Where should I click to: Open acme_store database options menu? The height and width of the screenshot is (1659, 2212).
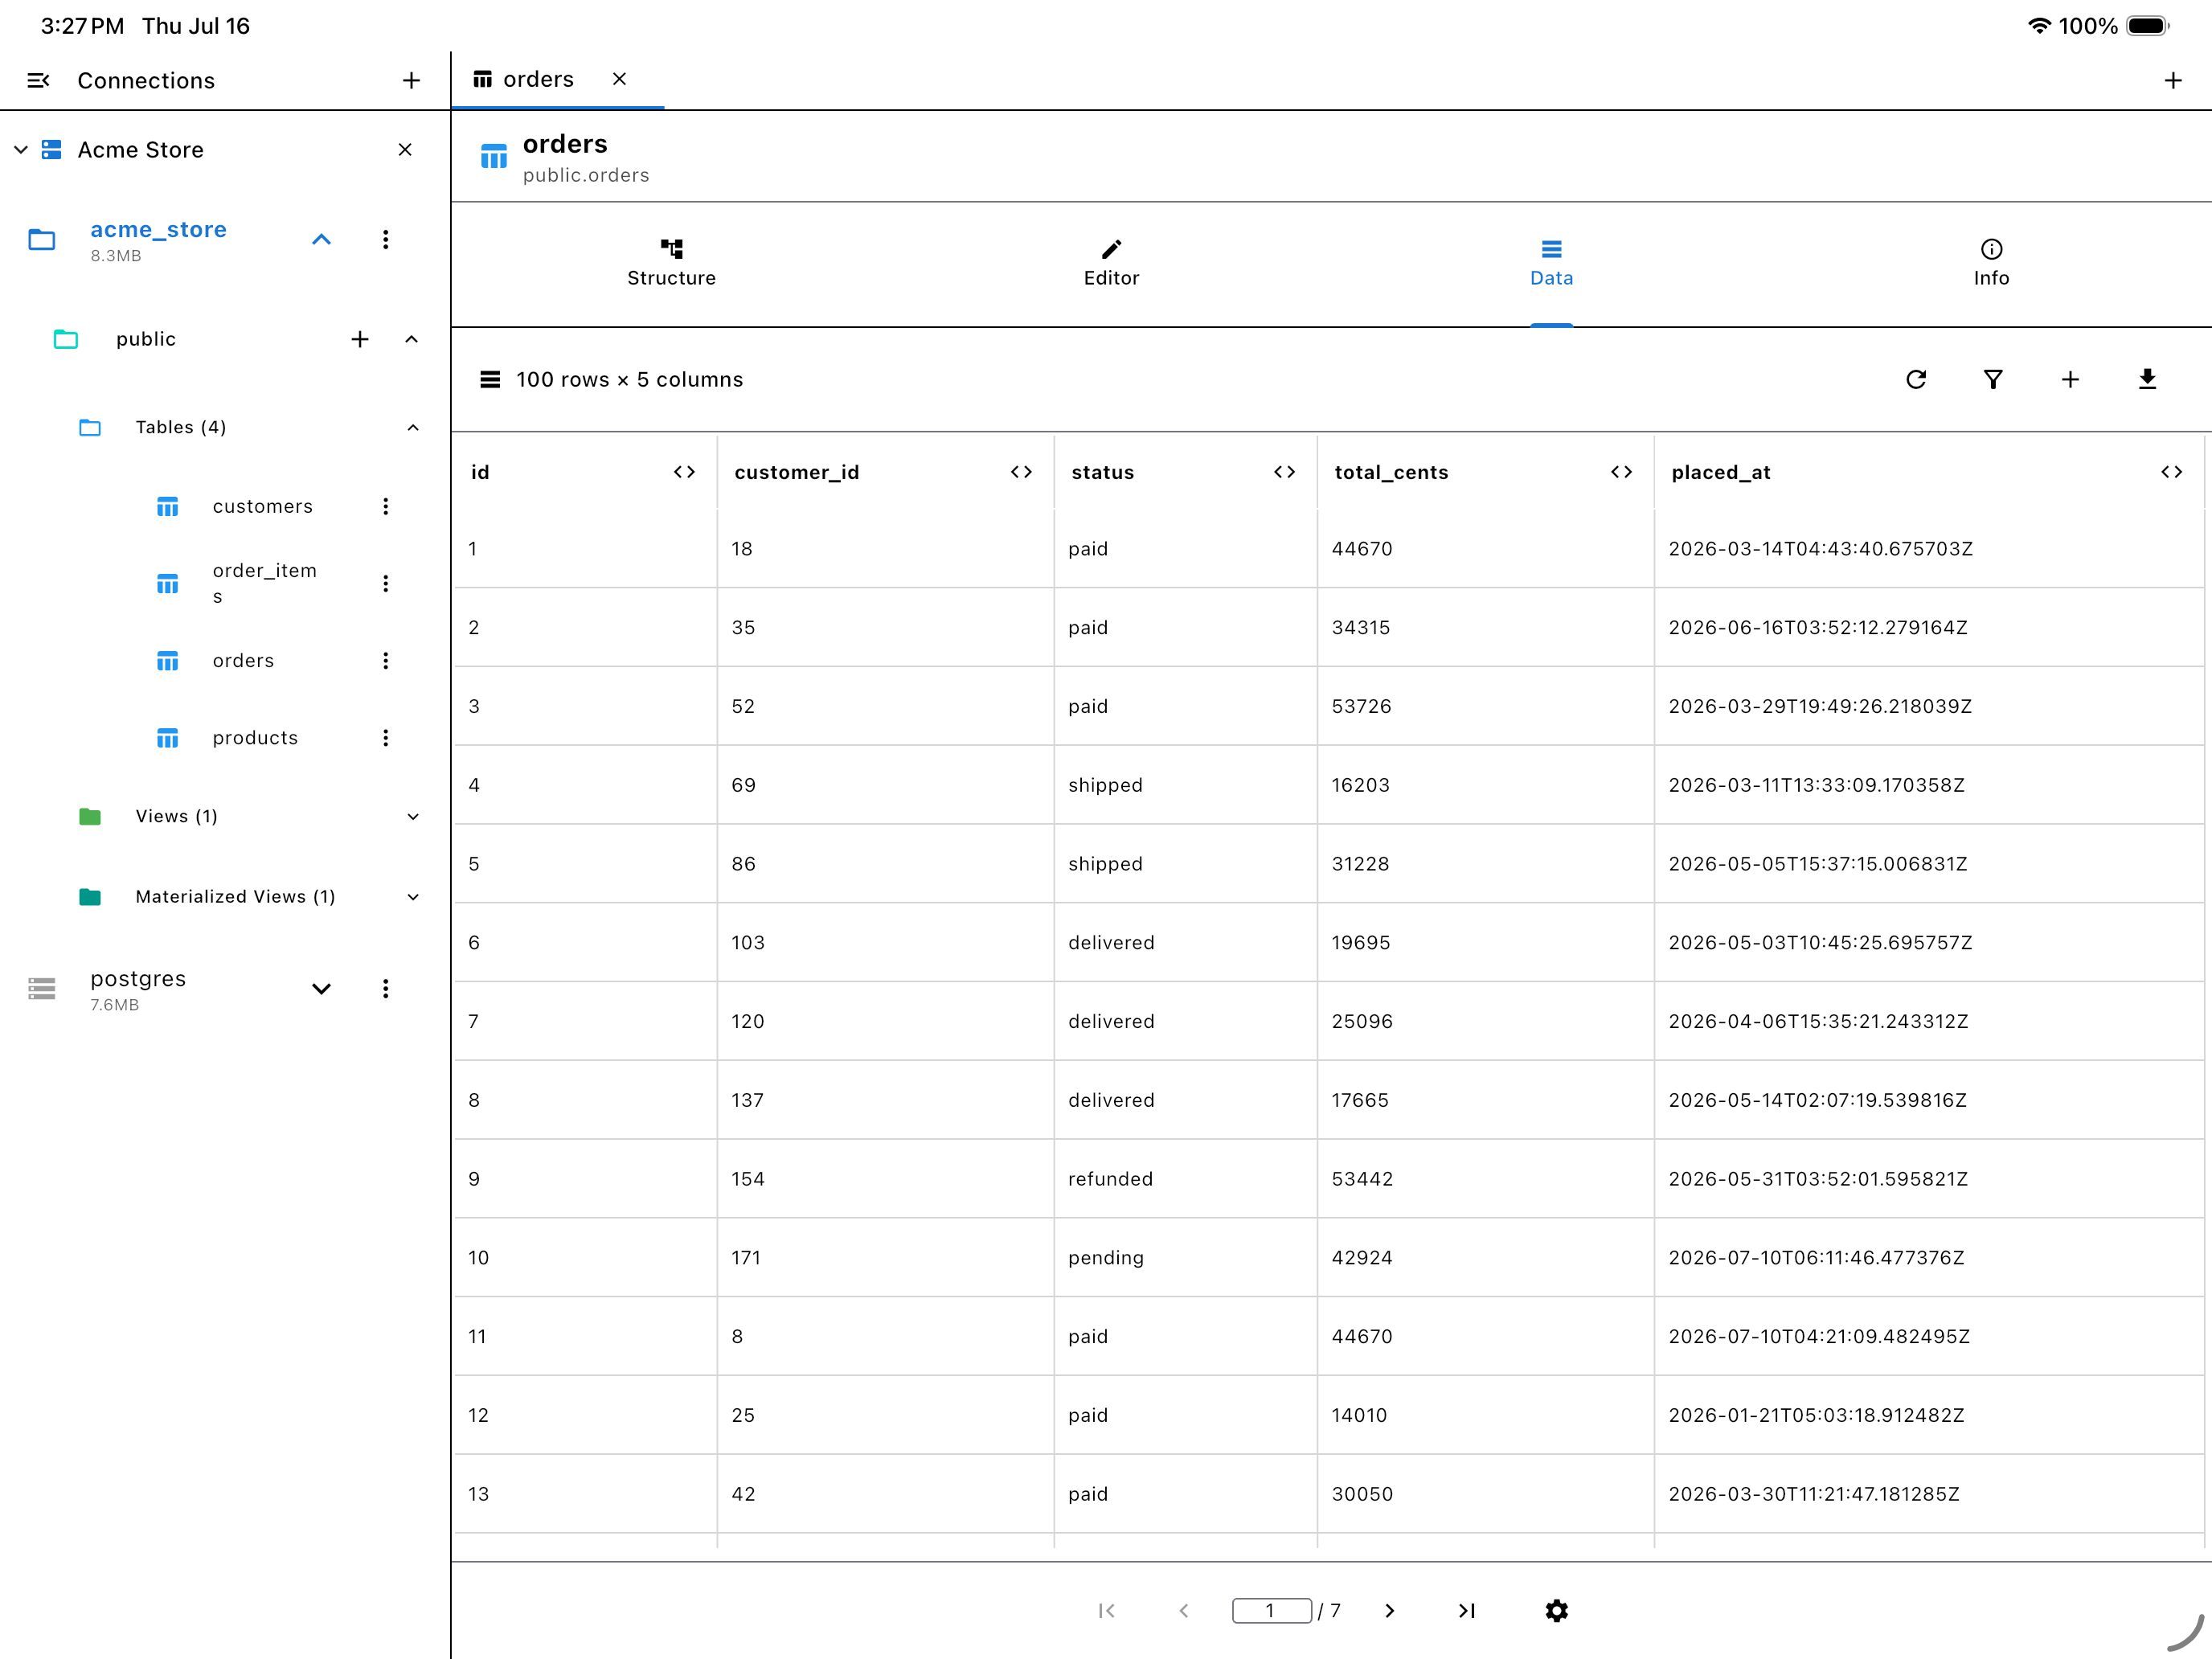pyautogui.click(x=385, y=239)
